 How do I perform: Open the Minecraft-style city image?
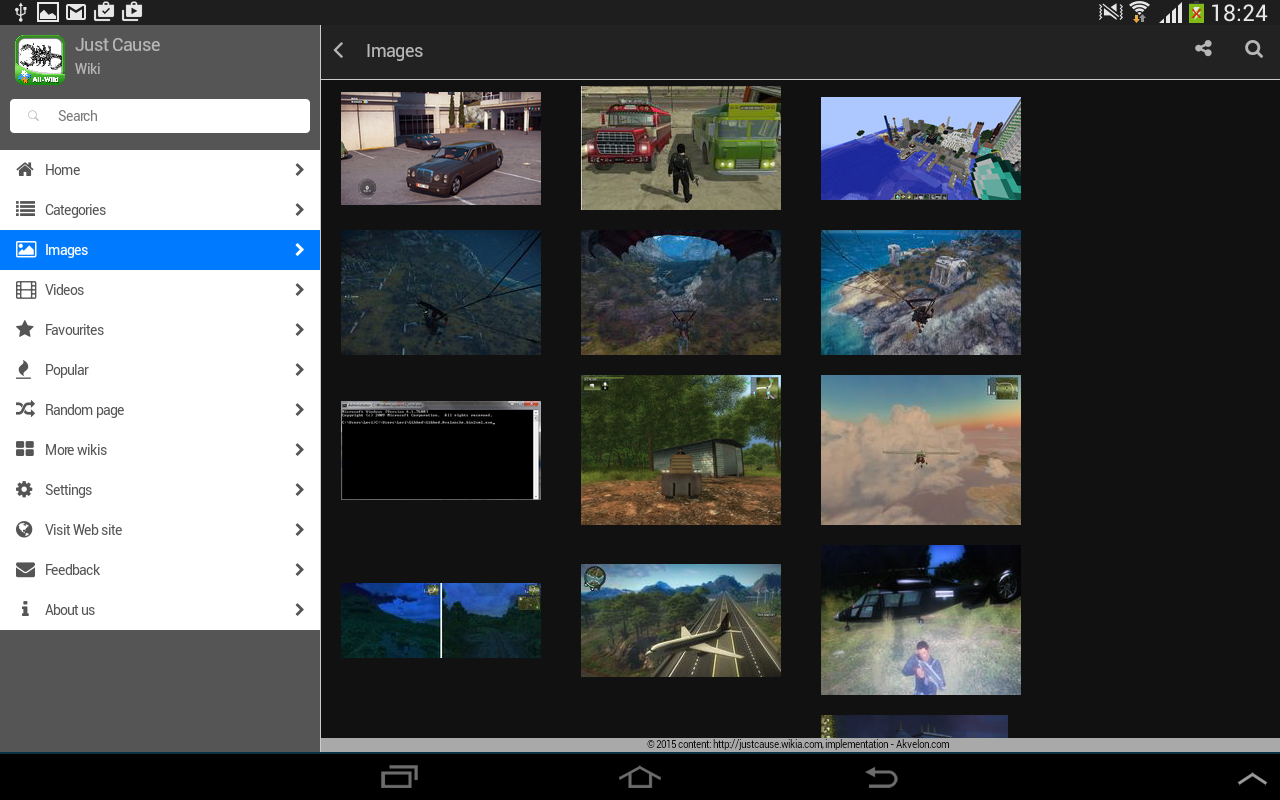click(x=921, y=148)
